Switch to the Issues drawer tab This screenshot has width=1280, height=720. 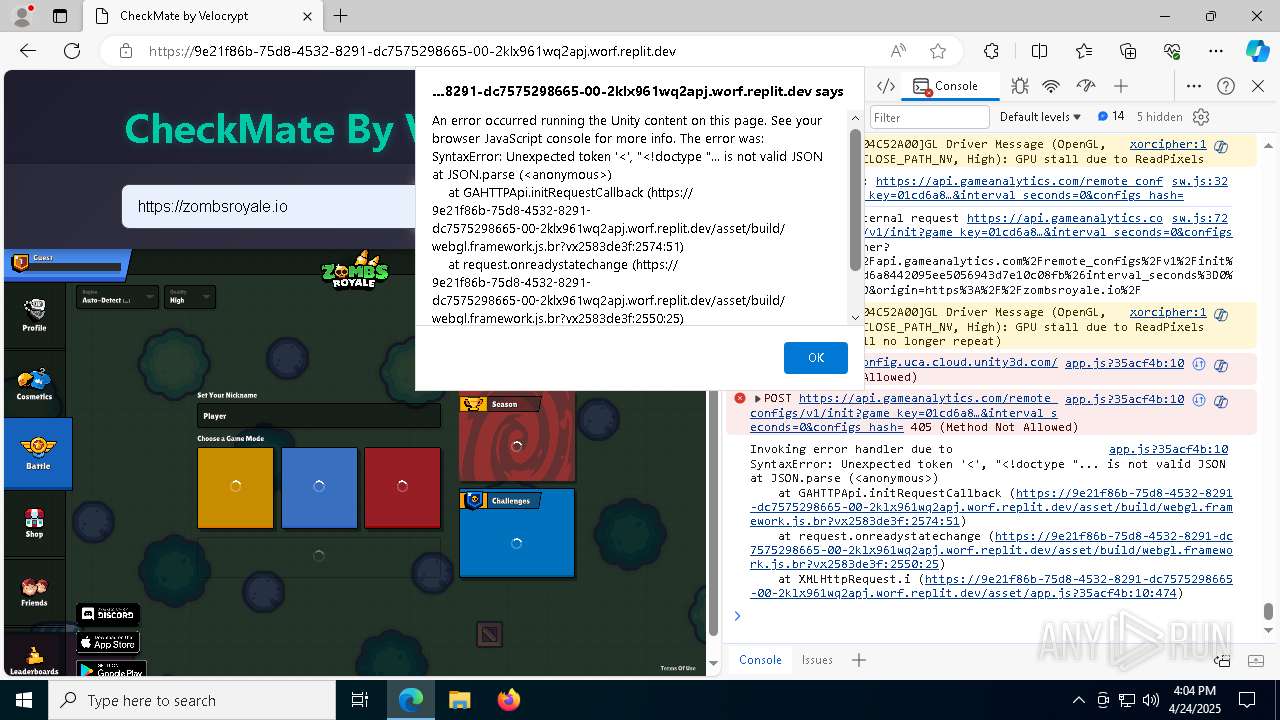pos(817,660)
